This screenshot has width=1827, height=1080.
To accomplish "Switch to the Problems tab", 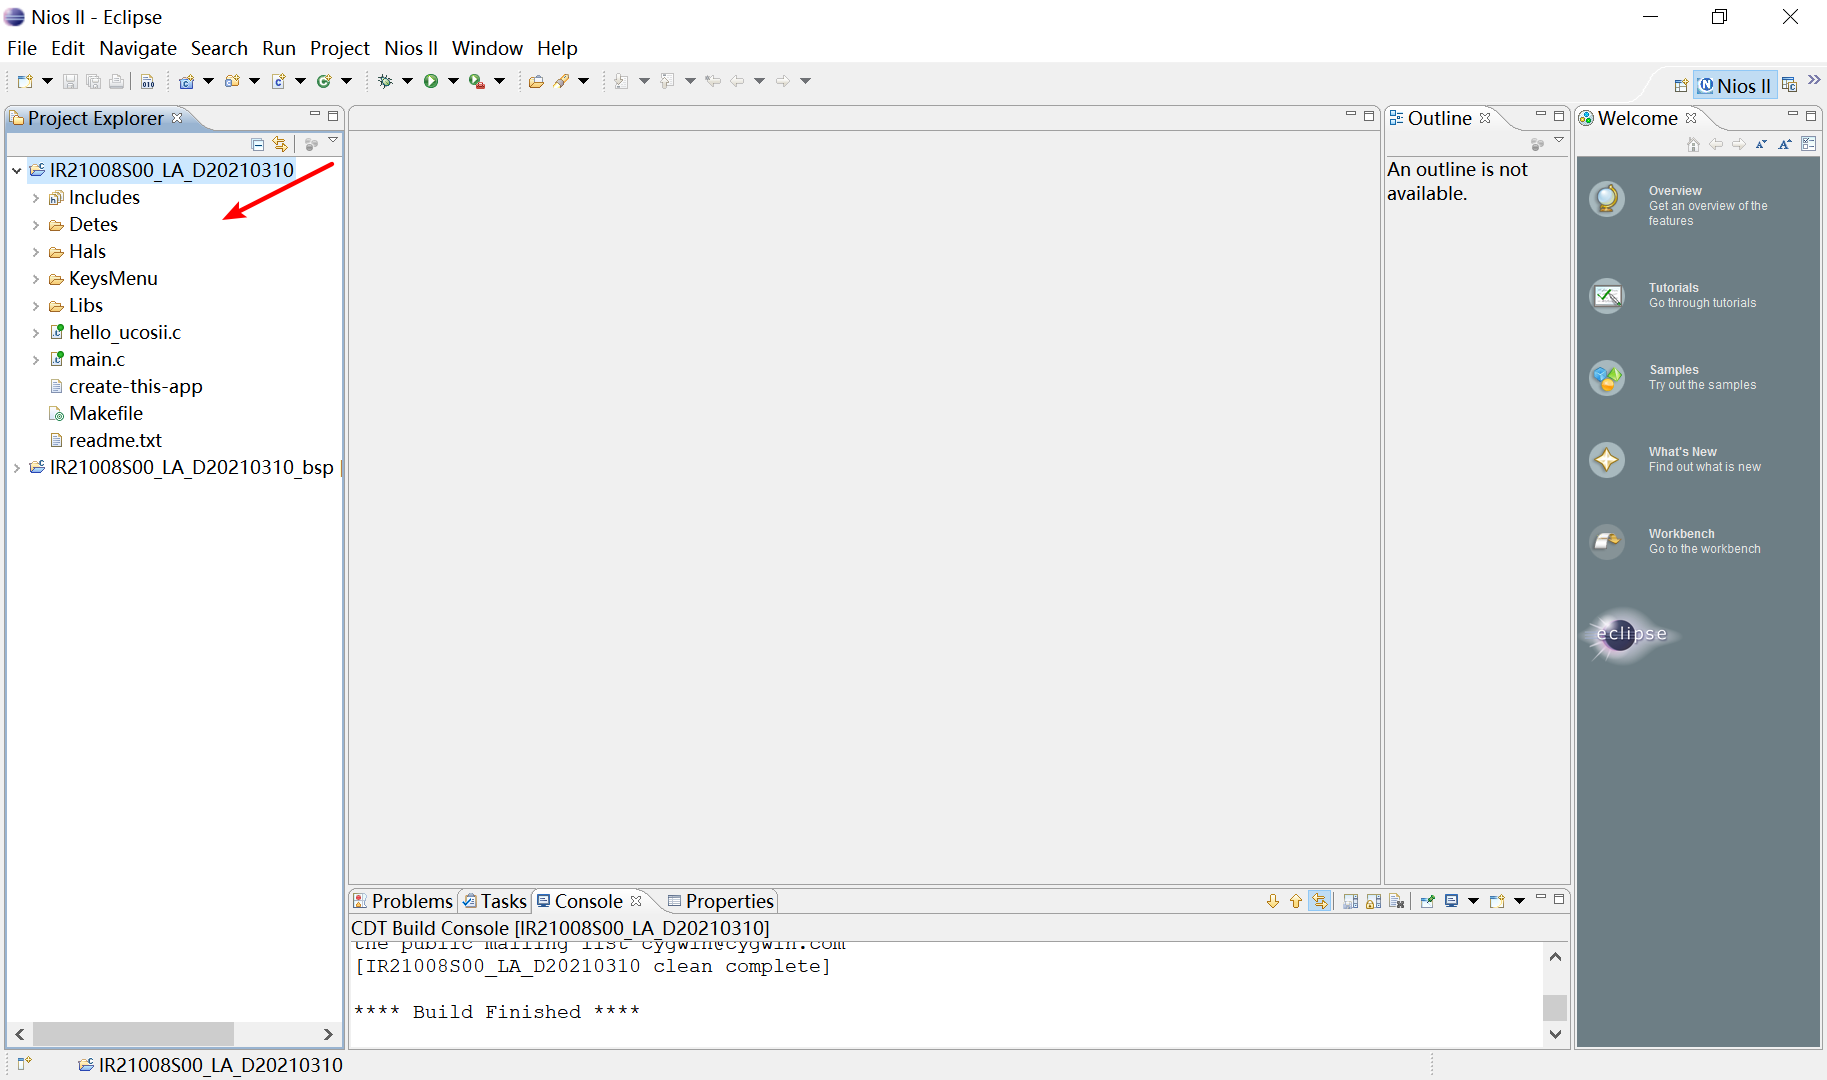I will (403, 901).
